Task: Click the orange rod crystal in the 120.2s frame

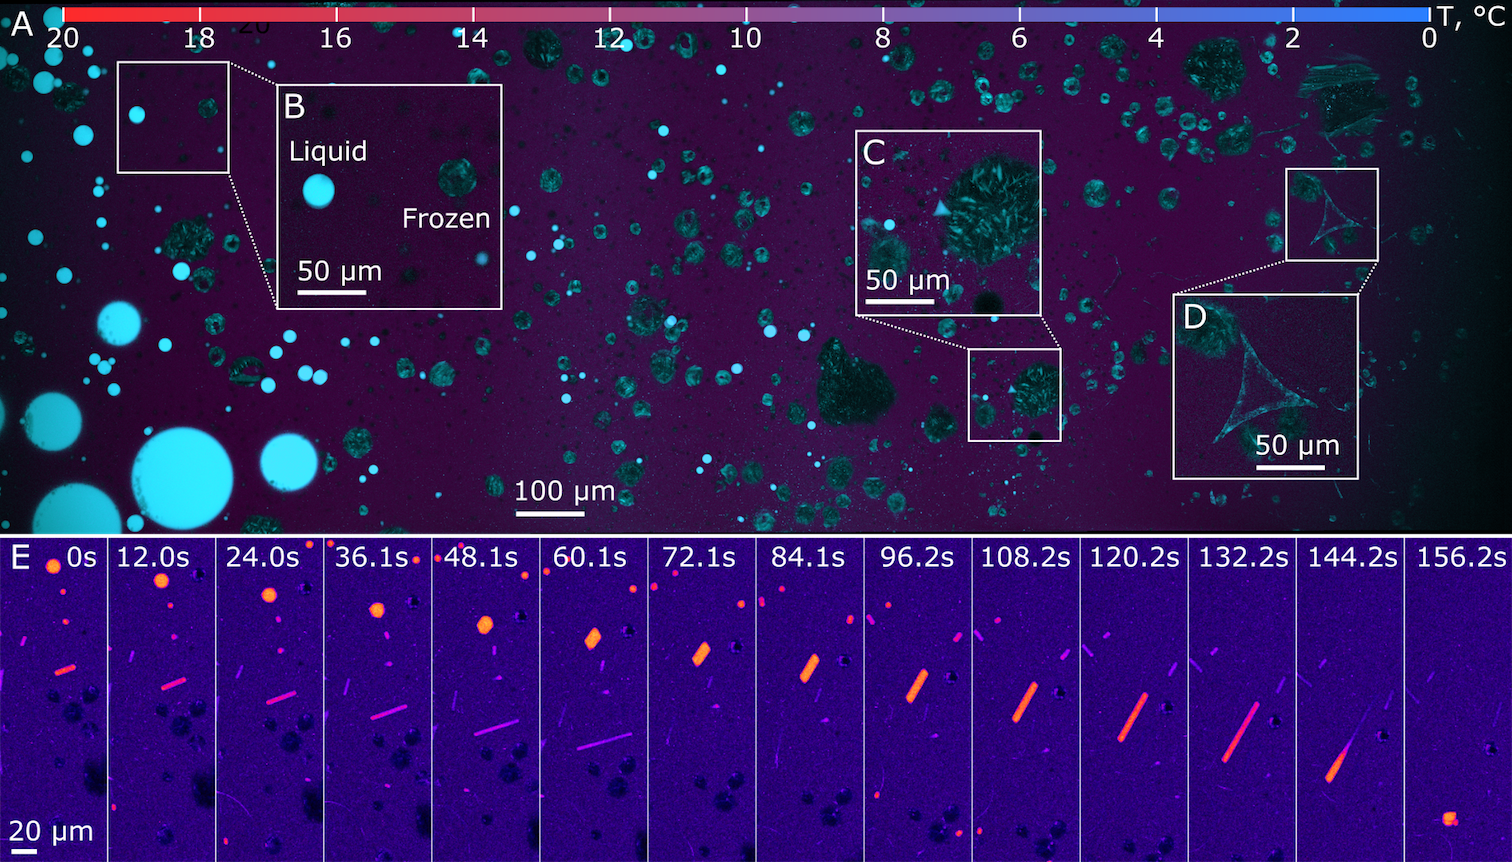Action: pyautogui.click(x=1132, y=716)
